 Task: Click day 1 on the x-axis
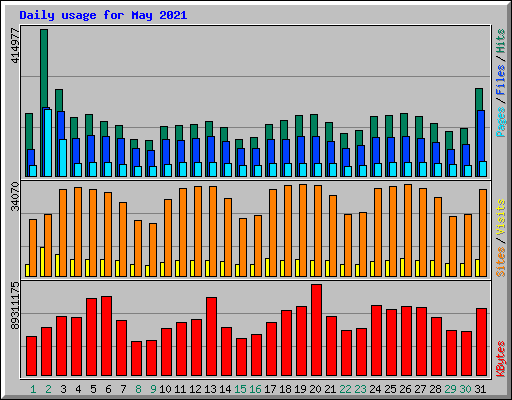pyautogui.click(x=33, y=389)
